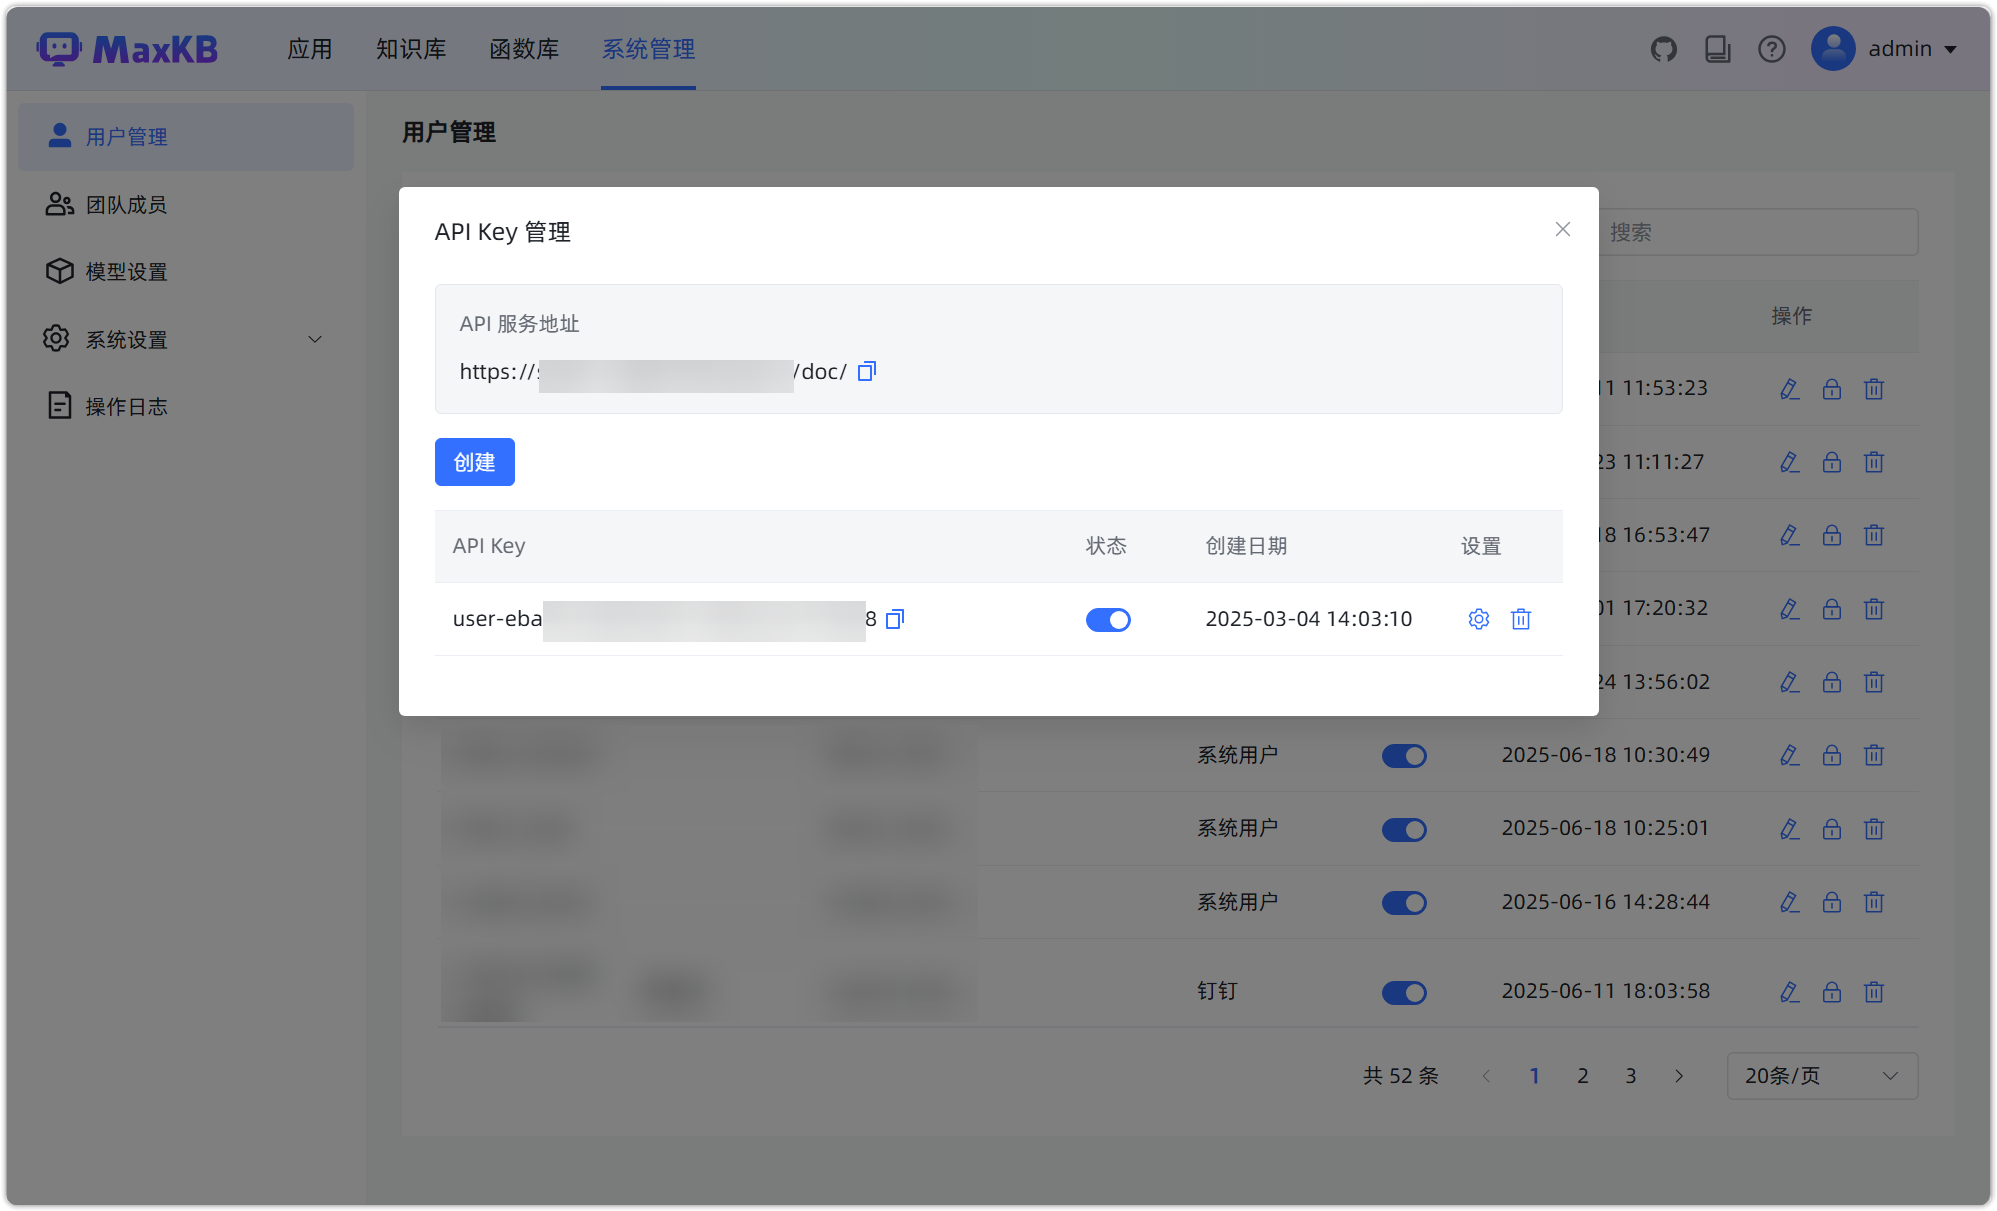Open the documentation book icon in header
The width and height of the screenshot is (1997, 1211).
point(1717,49)
